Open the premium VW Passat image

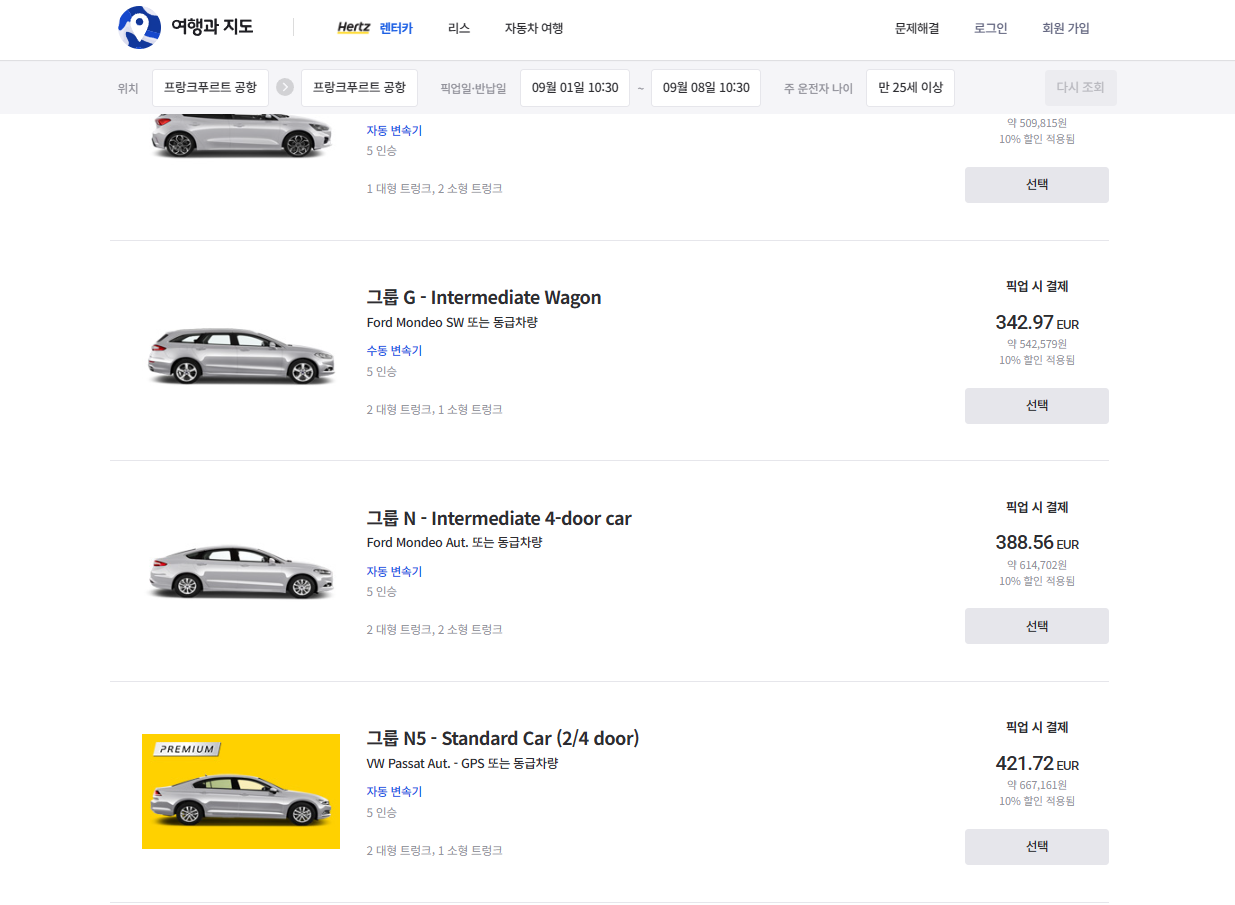pyautogui.click(x=241, y=791)
